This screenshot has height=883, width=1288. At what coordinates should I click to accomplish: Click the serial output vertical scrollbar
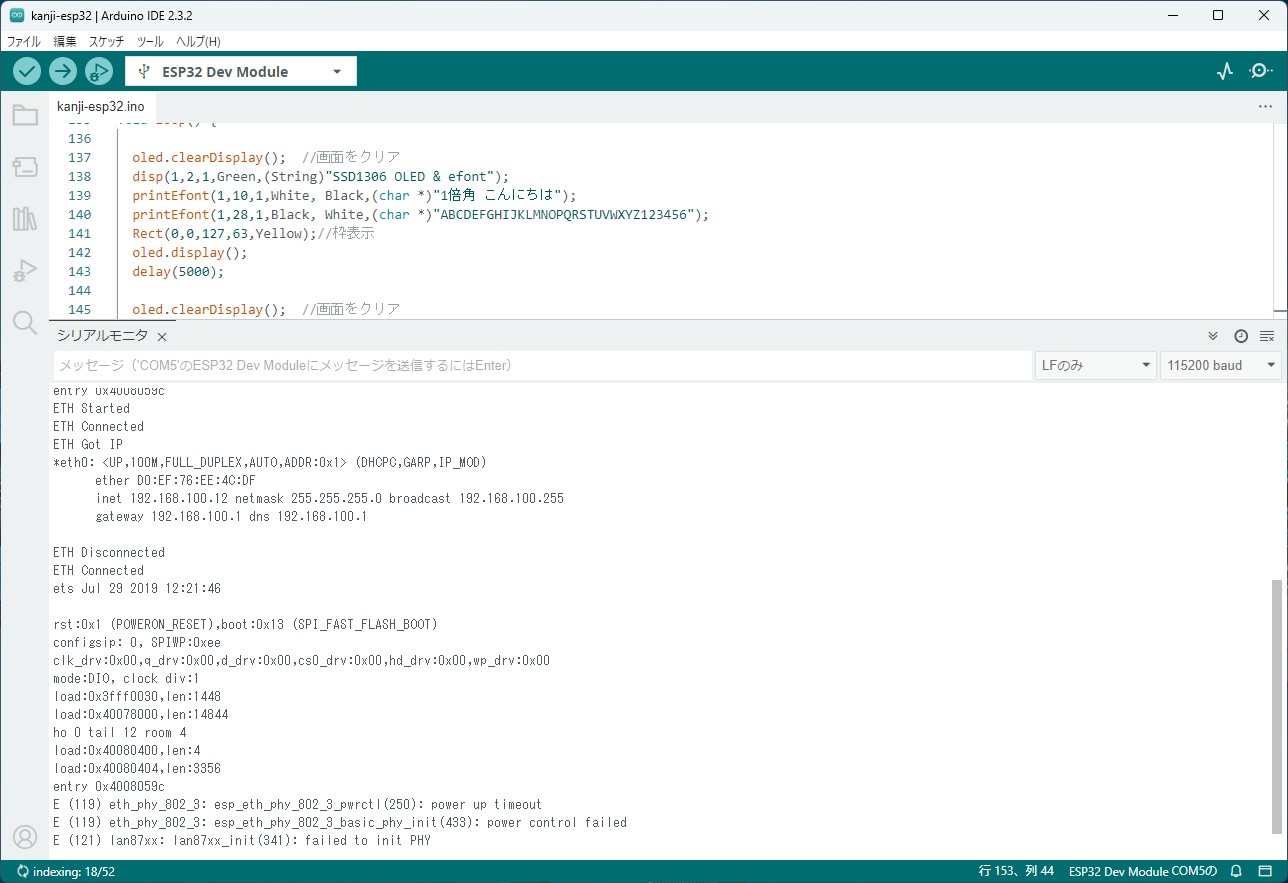(x=1276, y=705)
